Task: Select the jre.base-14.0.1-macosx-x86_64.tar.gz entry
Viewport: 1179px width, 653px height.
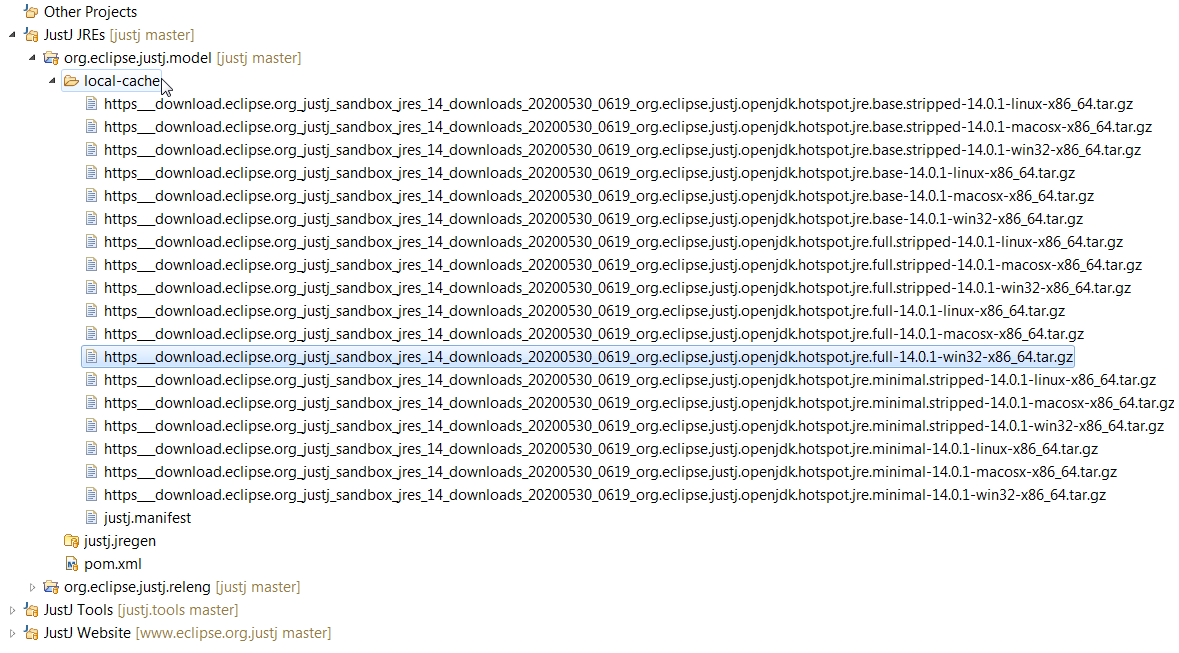Action: 598,196
